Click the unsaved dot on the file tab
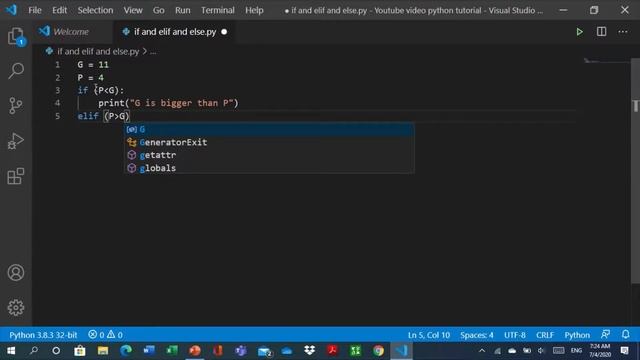 (224, 32)
